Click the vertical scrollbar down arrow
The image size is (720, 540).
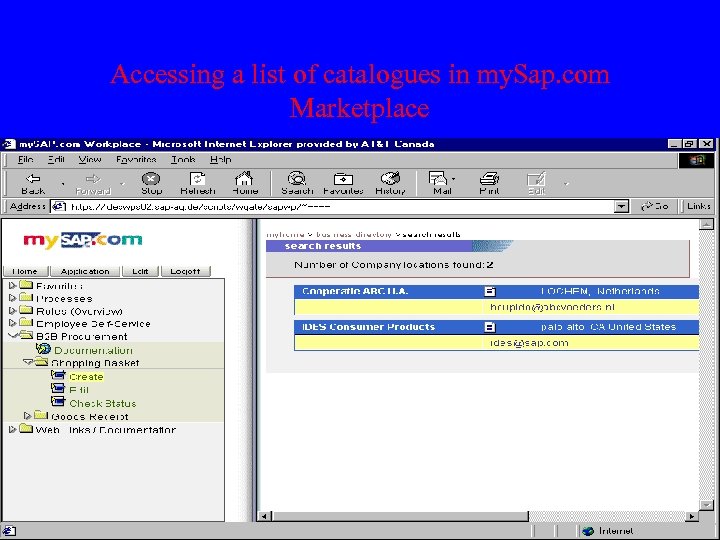coord(706,505)
